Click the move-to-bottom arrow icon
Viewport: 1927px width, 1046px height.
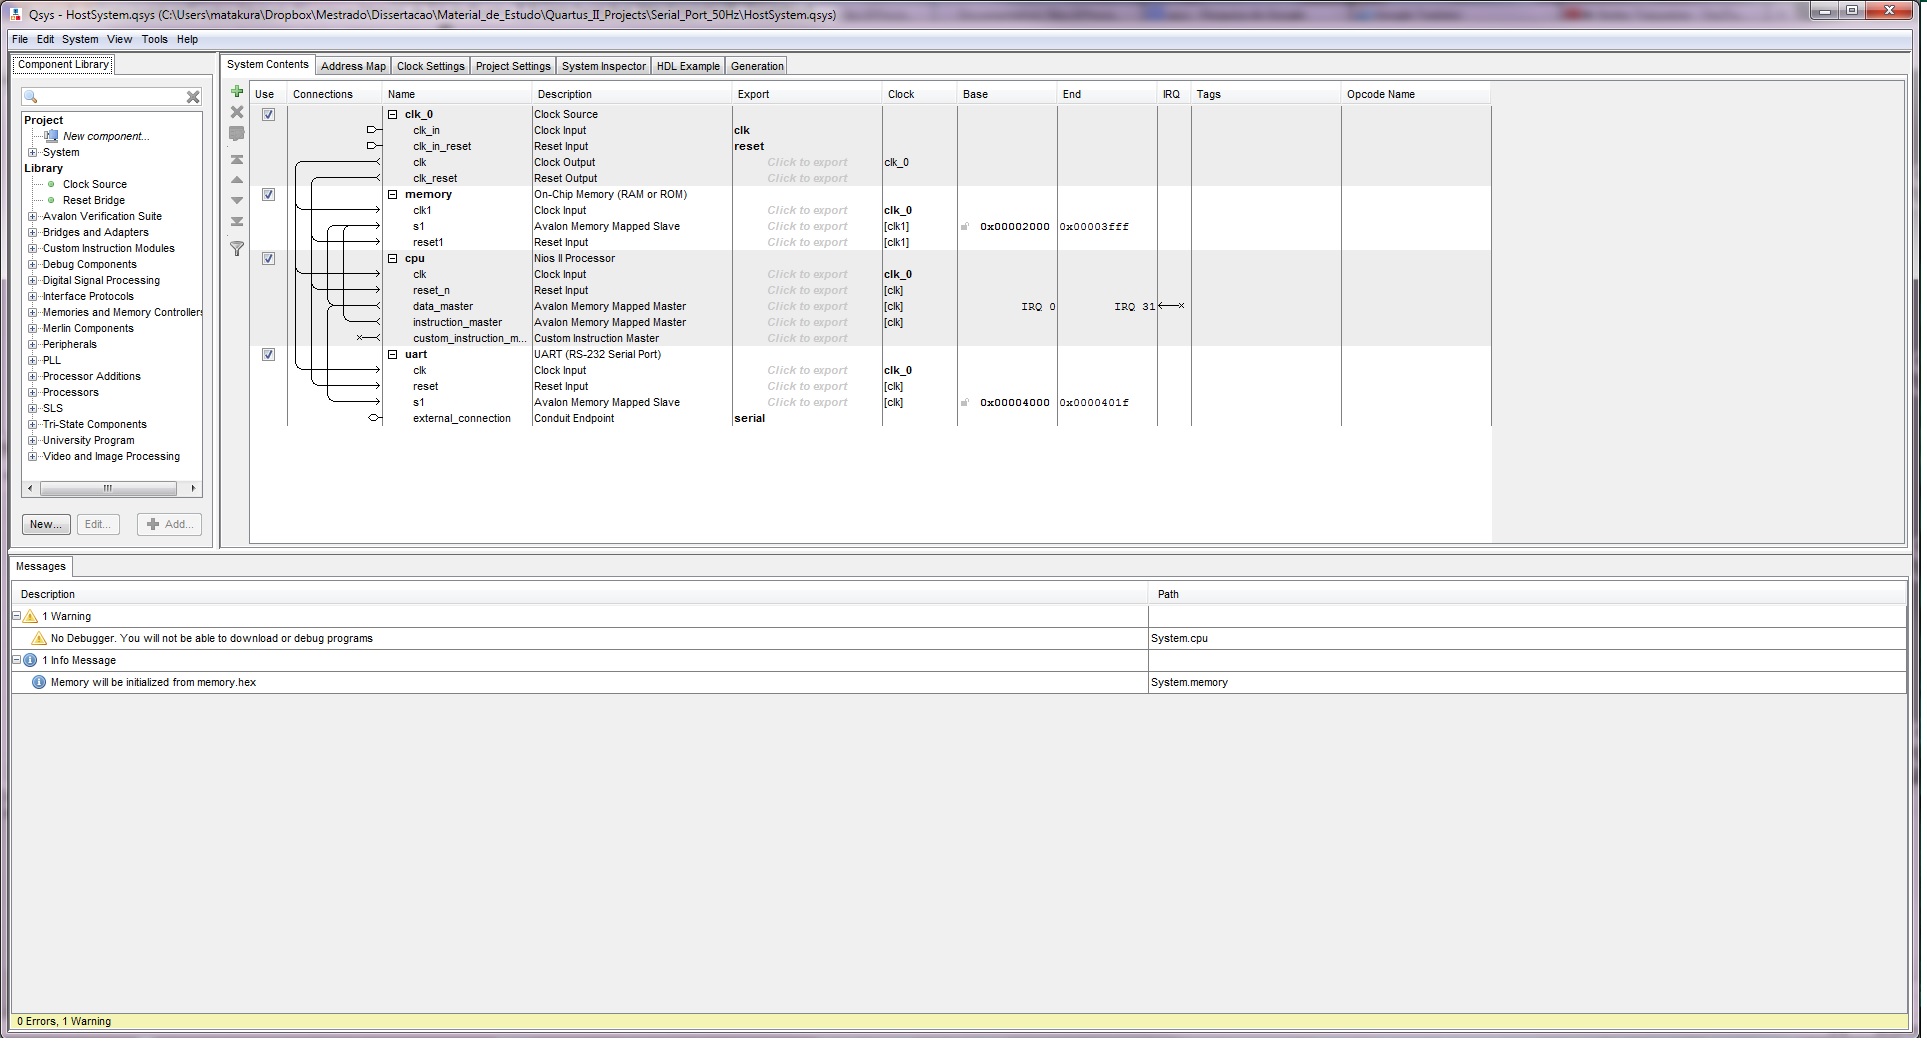(x=237, y=222)
